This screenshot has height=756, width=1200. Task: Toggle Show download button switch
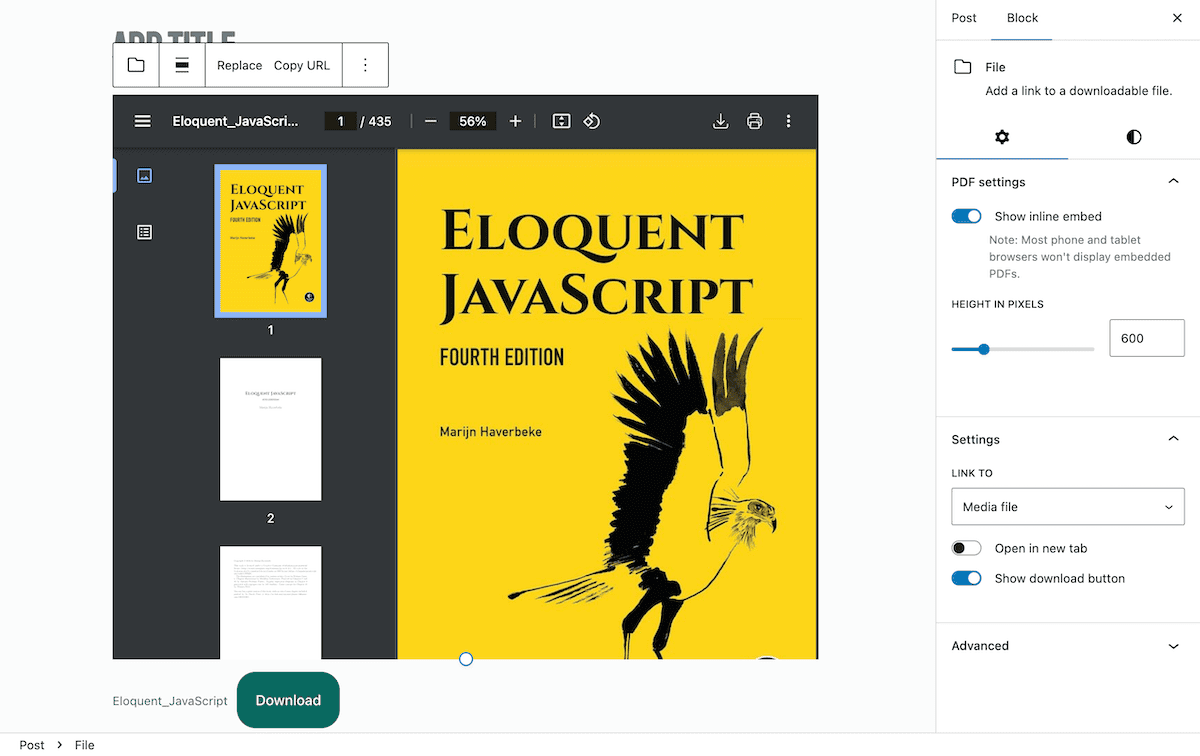coord(967,578)
